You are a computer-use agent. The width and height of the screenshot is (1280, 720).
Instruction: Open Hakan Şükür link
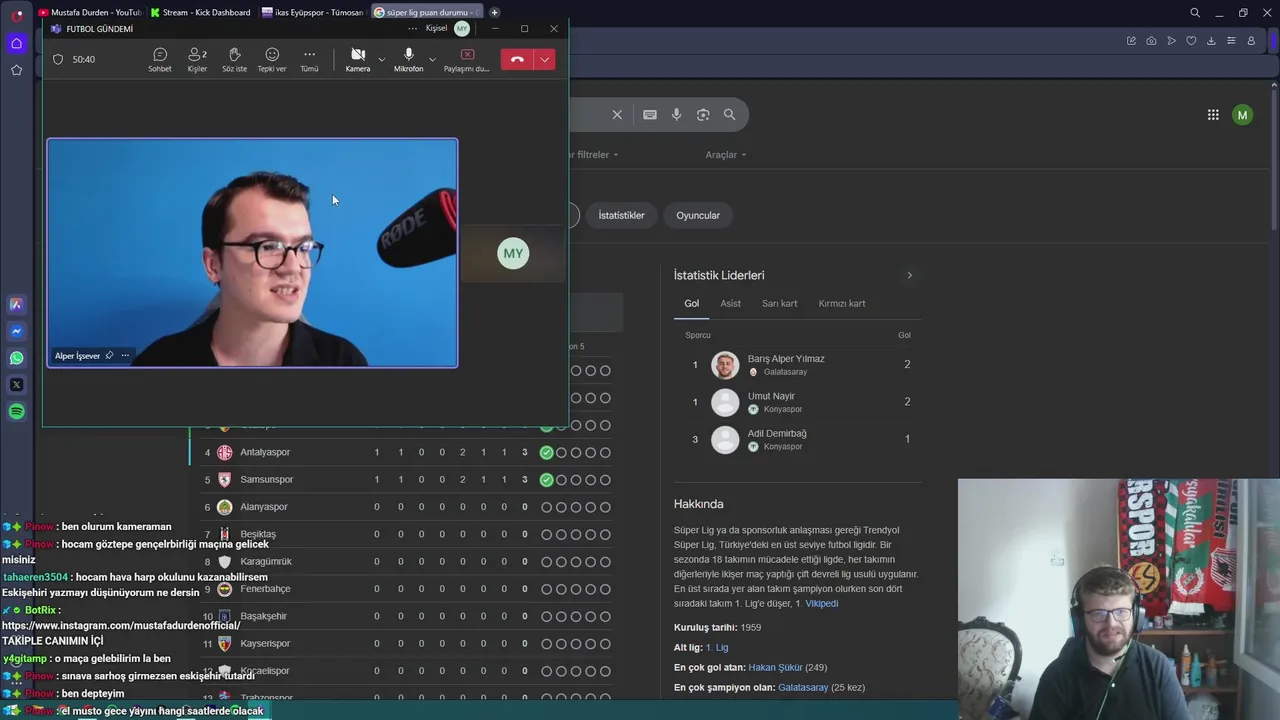[x=776, y=667]
